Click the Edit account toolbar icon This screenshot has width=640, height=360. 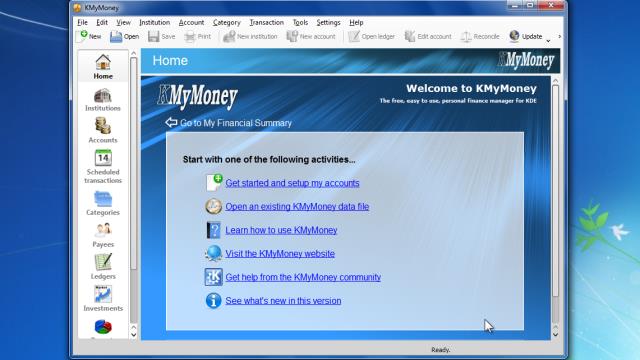click(409, 36)
